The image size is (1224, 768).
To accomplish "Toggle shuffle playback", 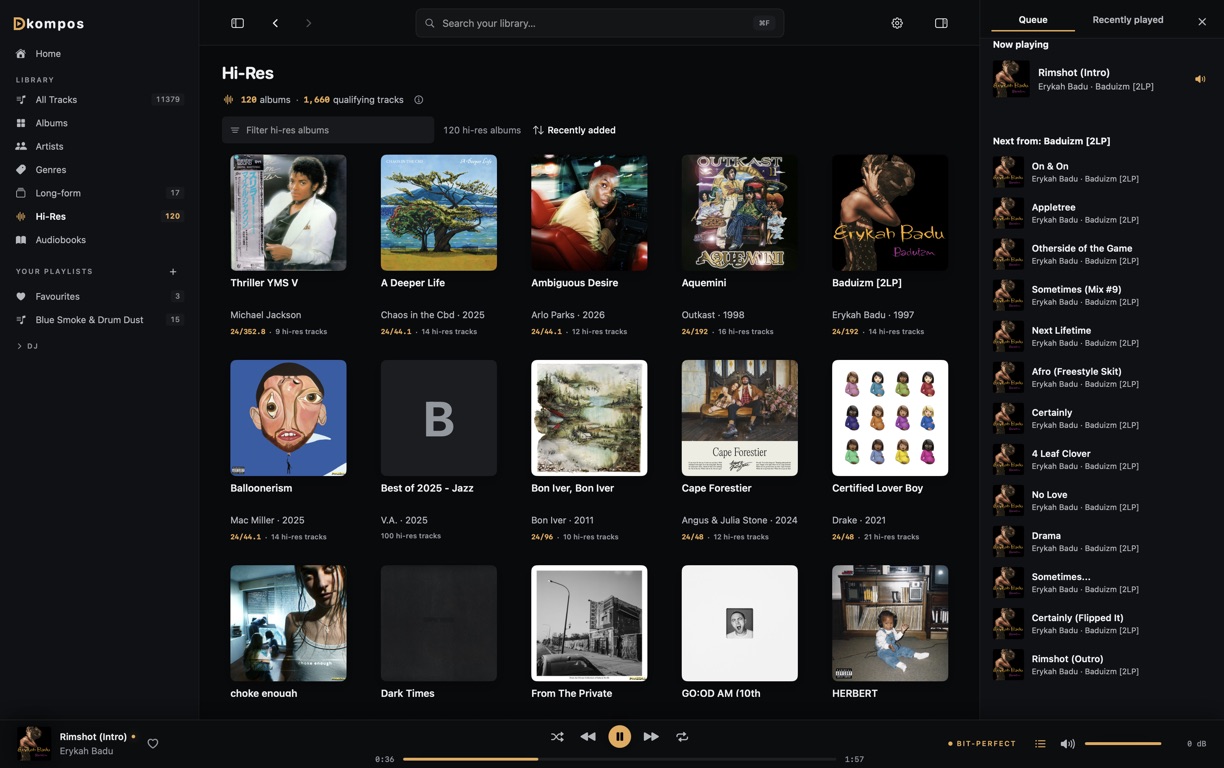I will pyautogui.click(x=557, y=737).
